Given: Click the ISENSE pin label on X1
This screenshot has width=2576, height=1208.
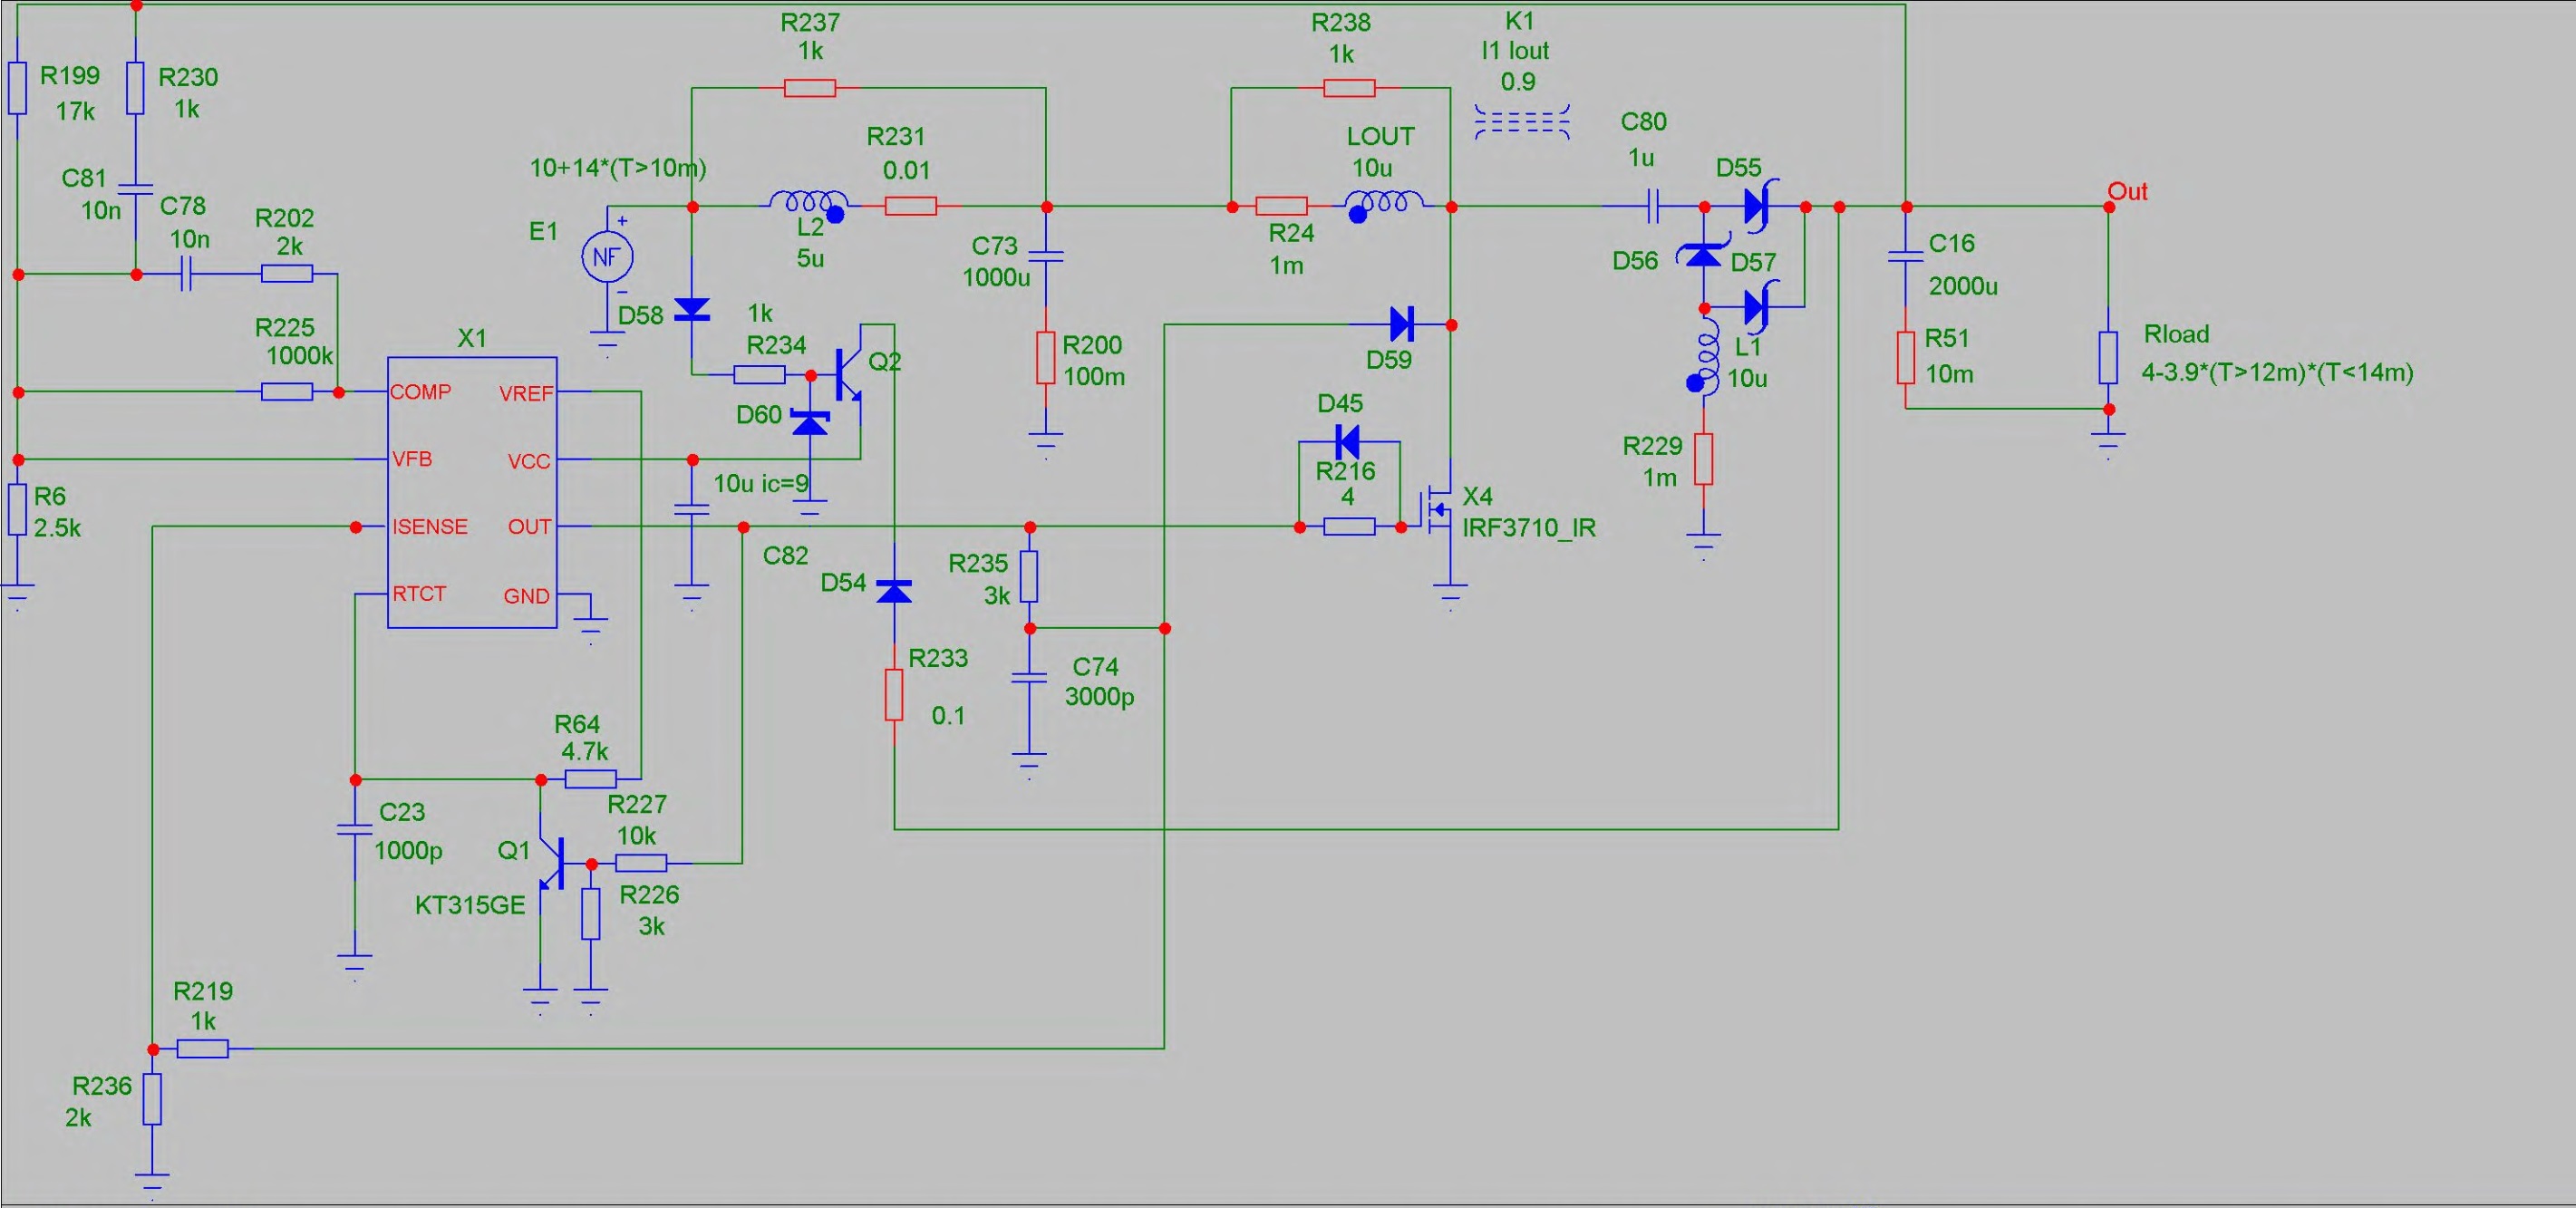Looking at the screenshot, I should click(429, 527).
